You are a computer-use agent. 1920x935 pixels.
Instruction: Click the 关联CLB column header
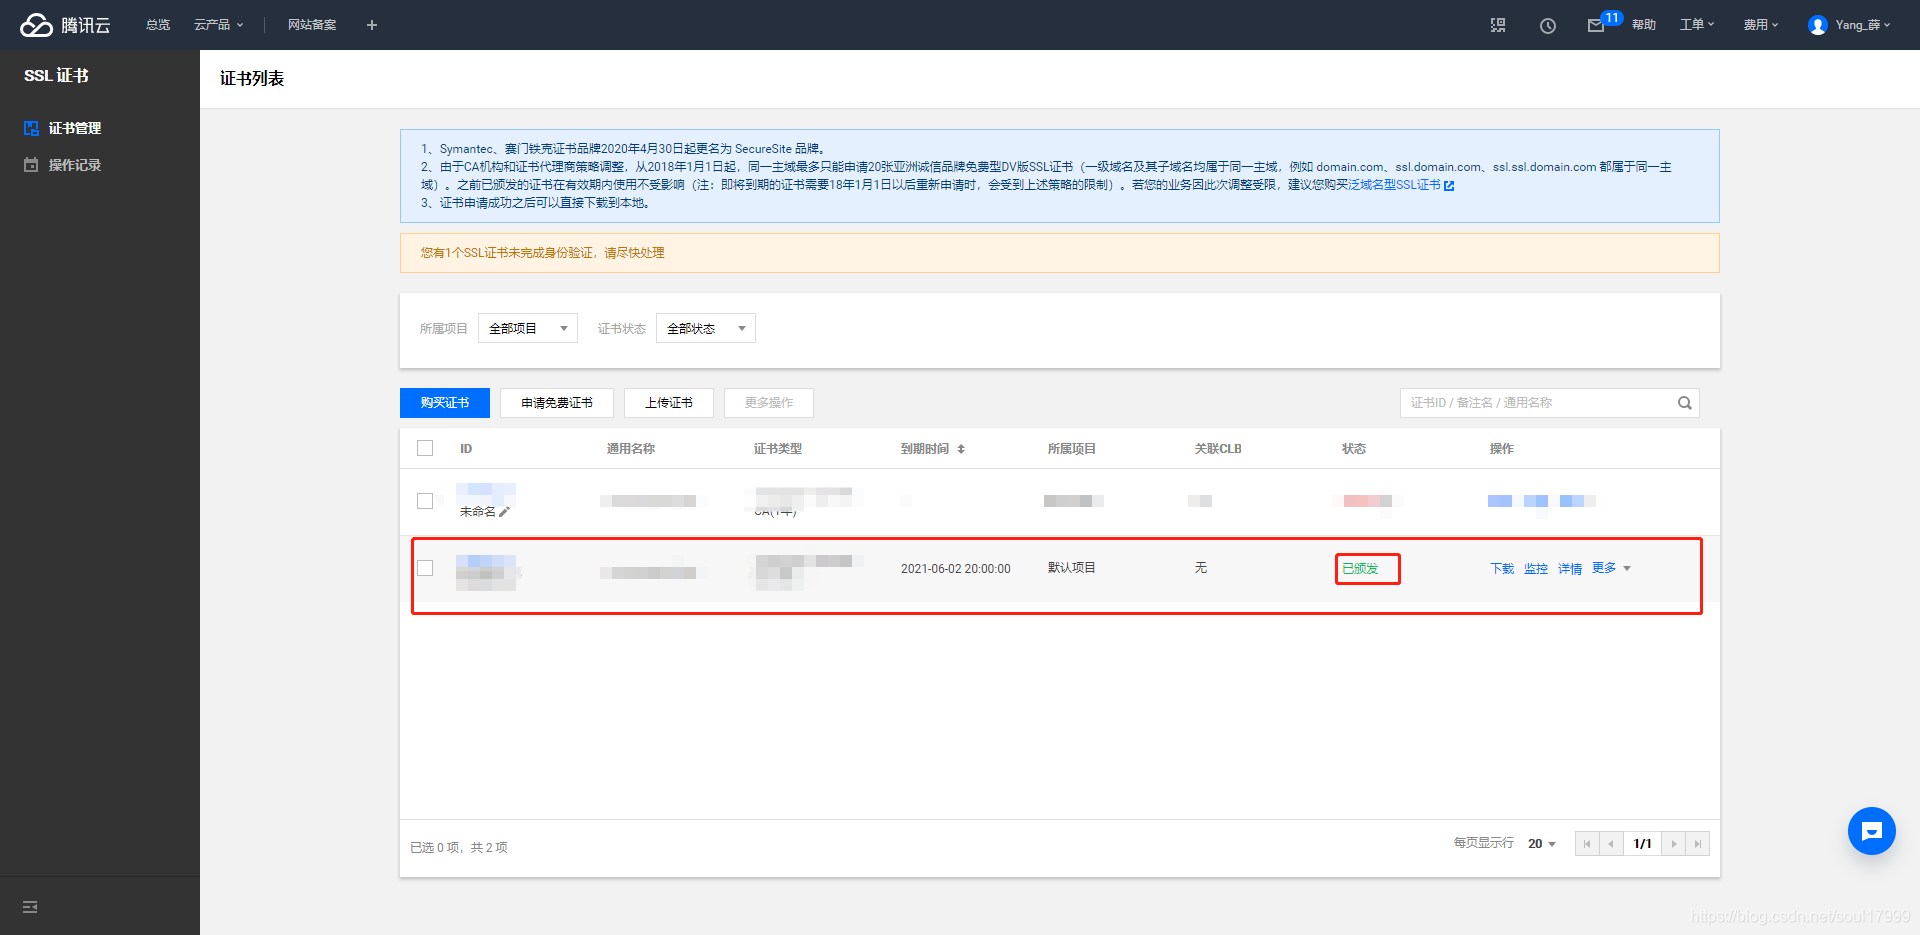tap(1218, 449)
